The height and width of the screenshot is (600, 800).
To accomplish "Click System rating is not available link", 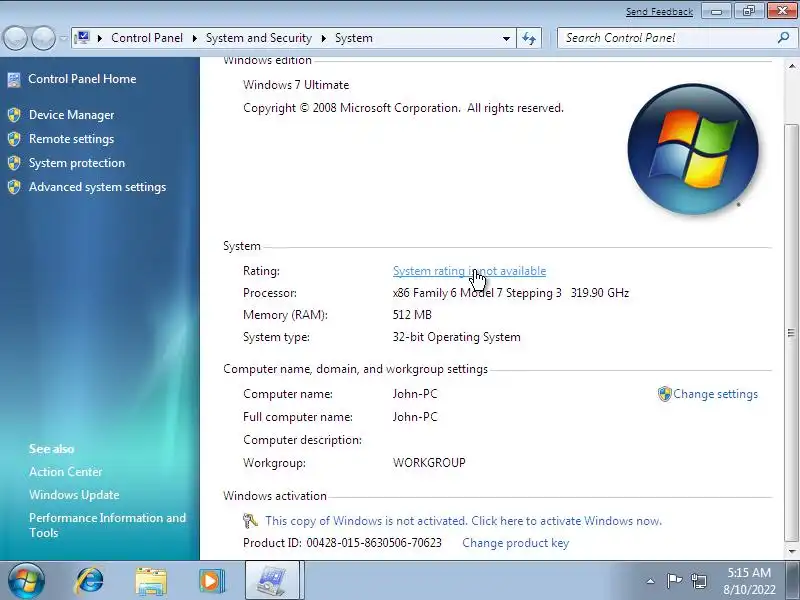I will [x=469, y=271].
